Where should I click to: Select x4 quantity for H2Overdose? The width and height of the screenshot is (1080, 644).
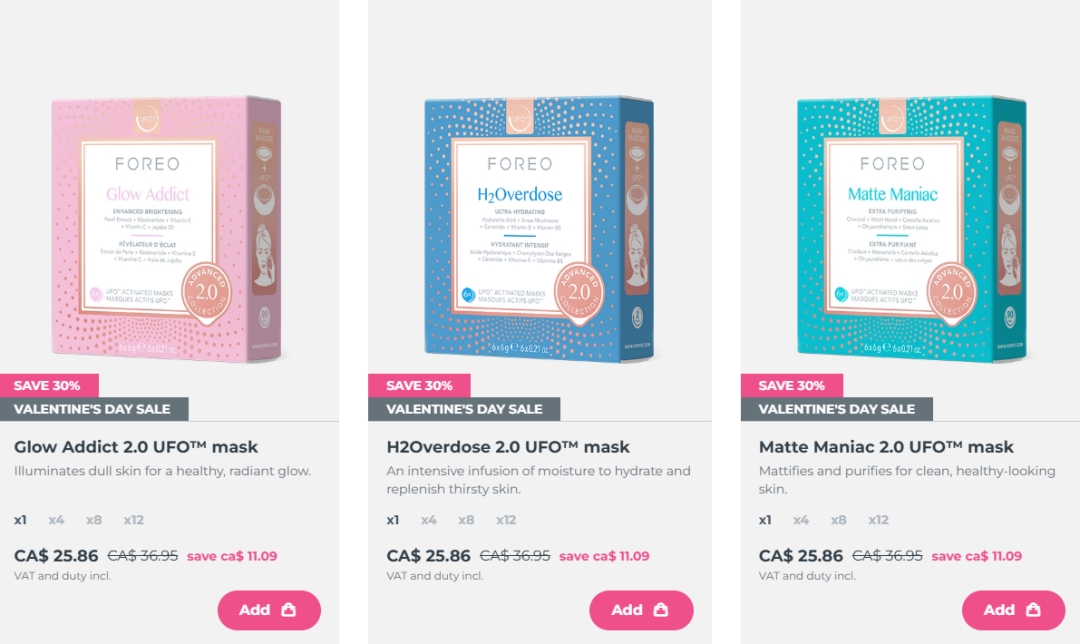click(428, 520)
